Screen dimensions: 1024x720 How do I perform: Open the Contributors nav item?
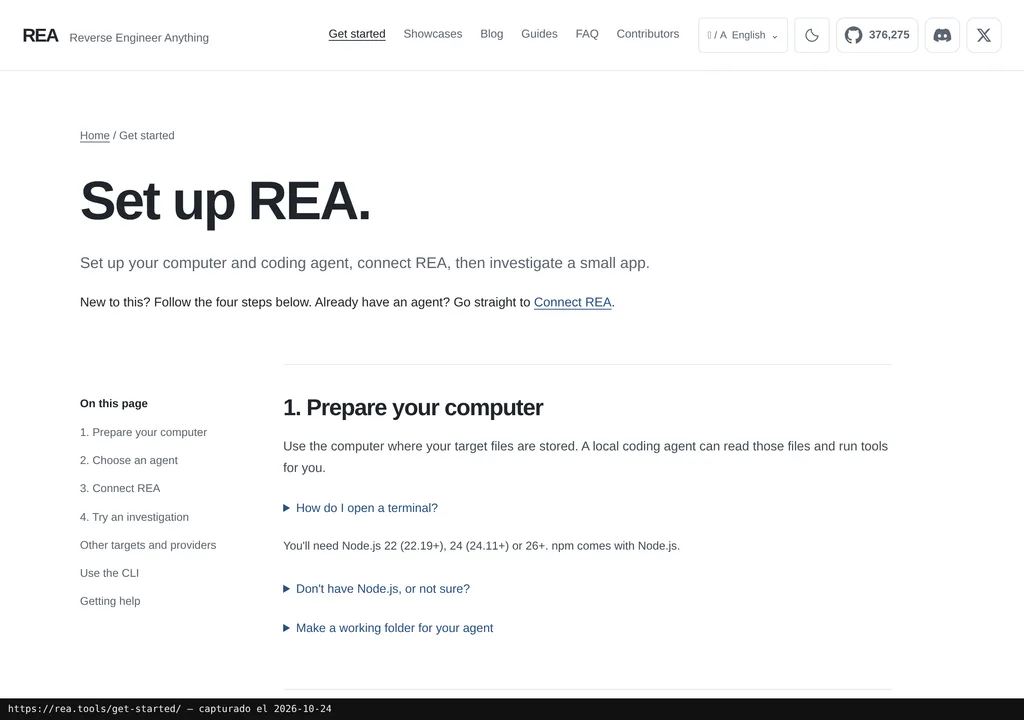[x=648, y=34]
